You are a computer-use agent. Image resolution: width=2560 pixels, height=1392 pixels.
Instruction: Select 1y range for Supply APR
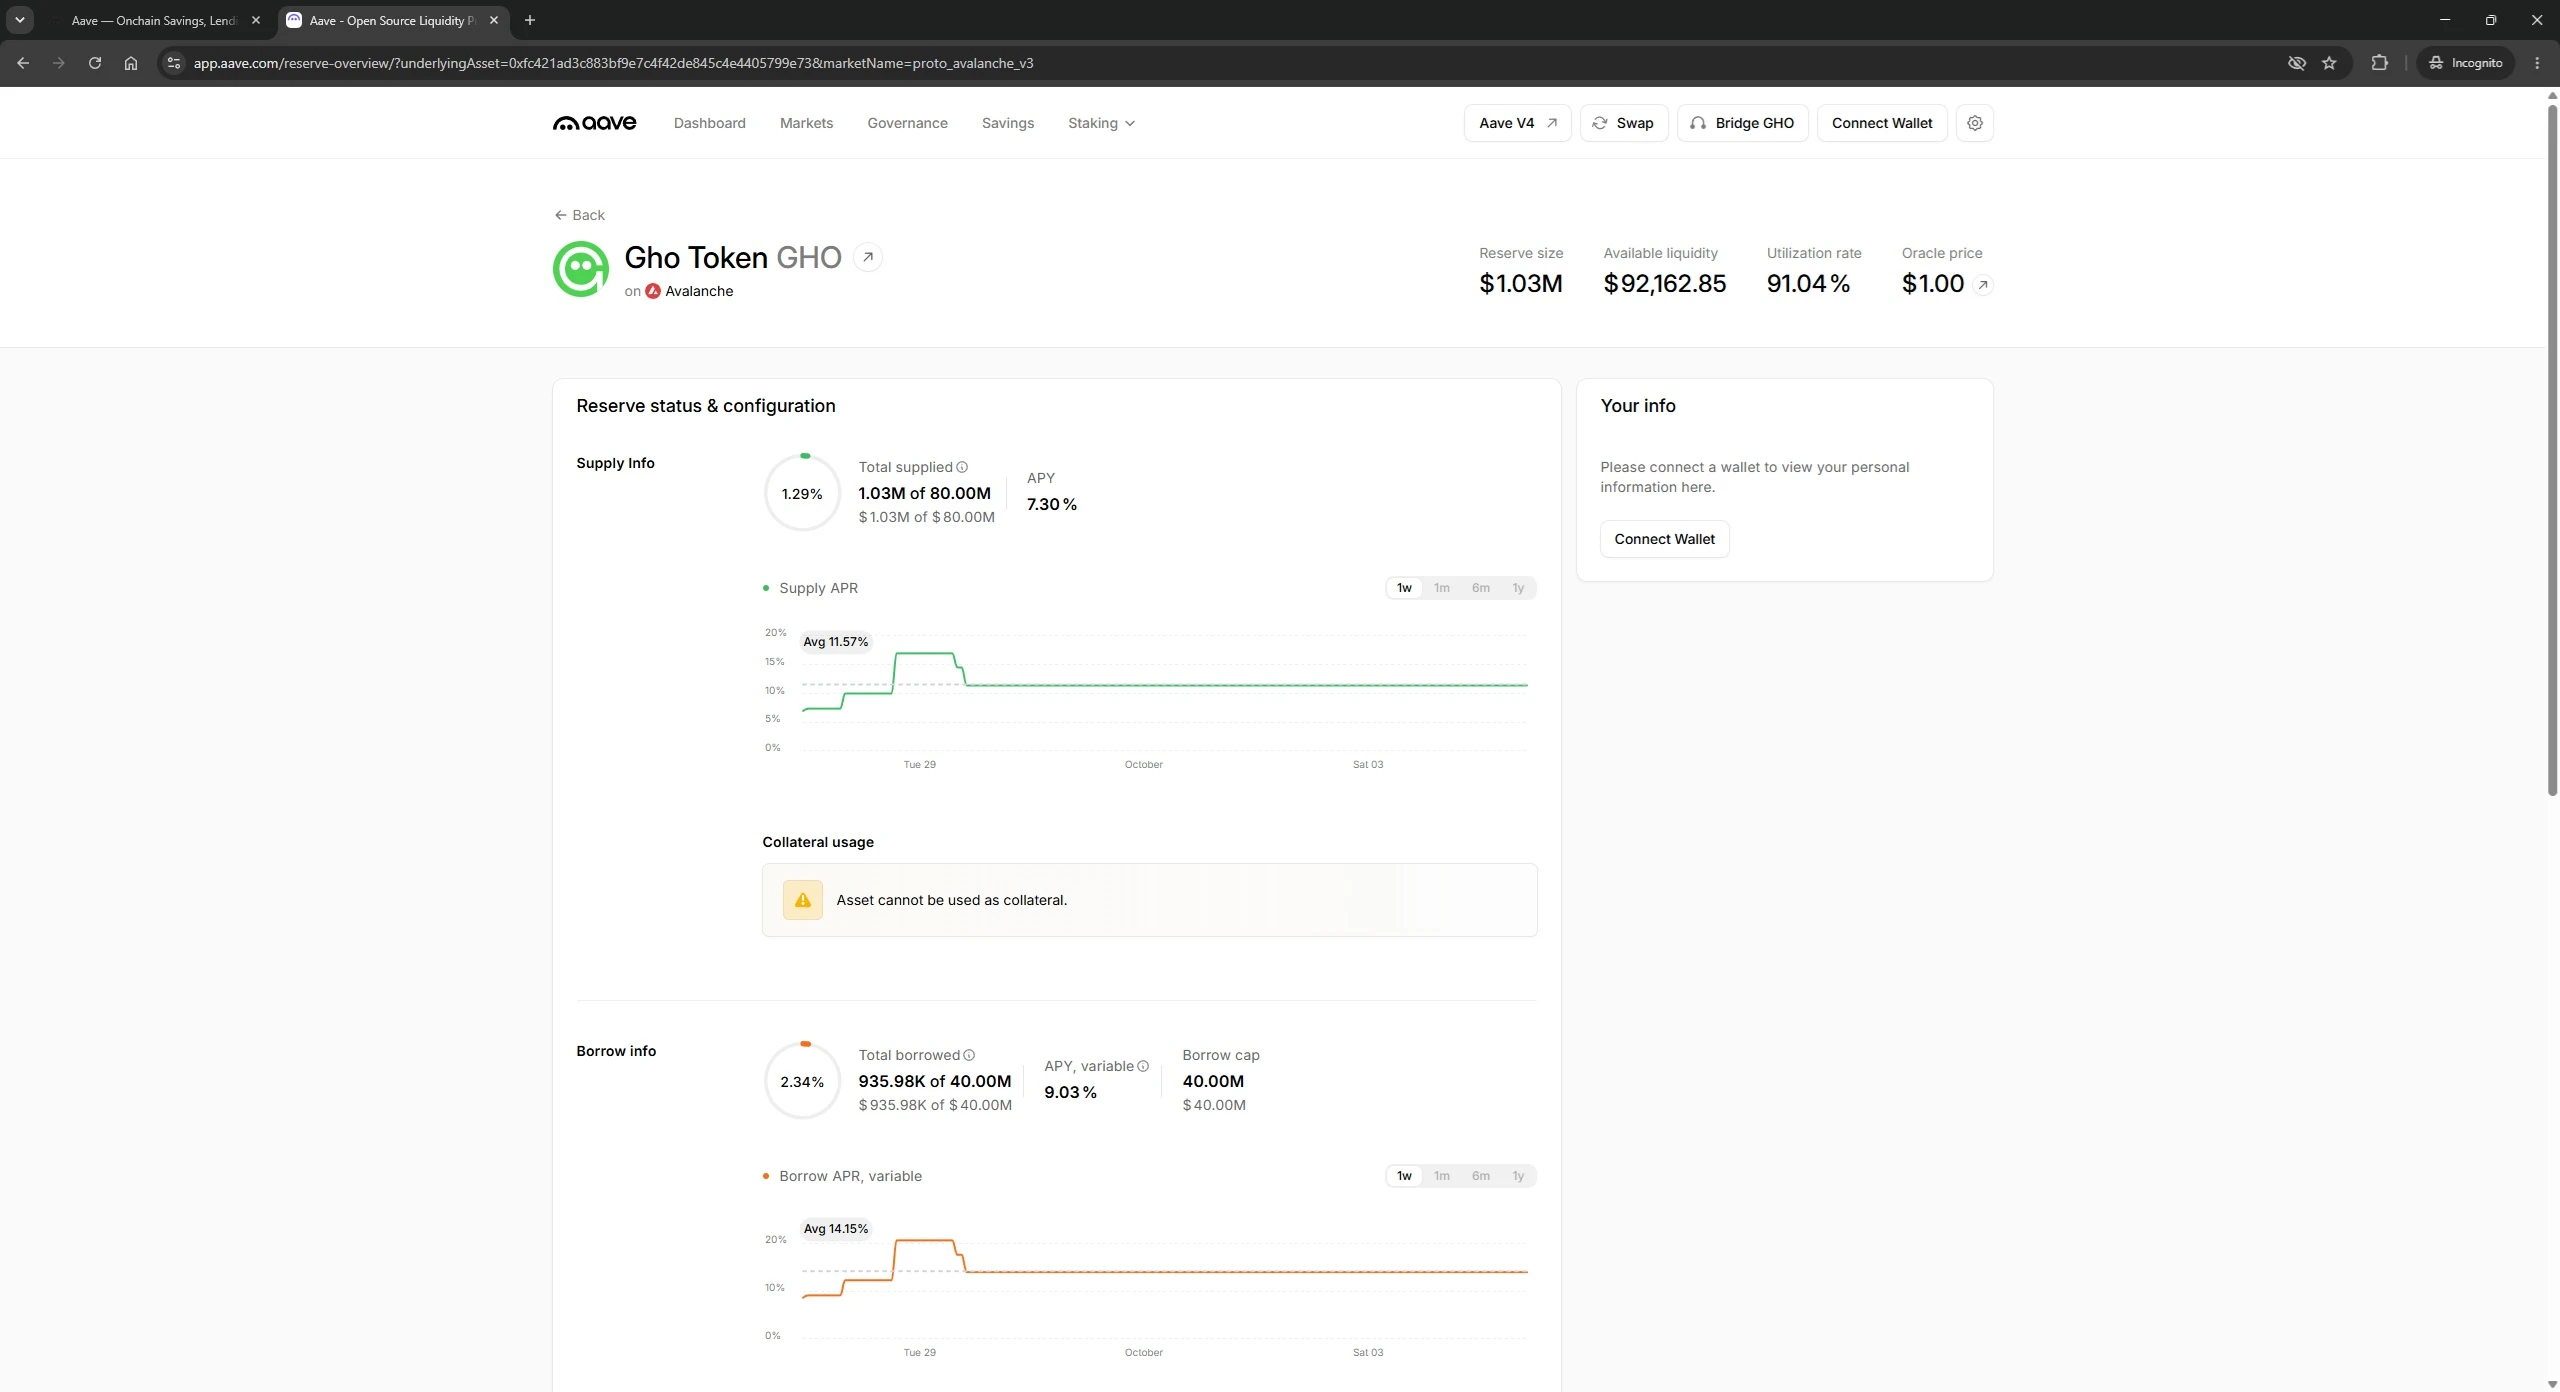coord(1518,588)
